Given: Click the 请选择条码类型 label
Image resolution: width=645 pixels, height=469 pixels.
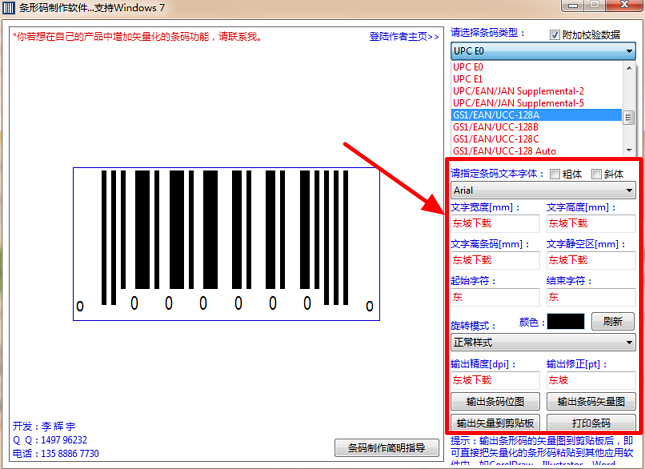Looking at the screenshot, I should [x=488, y=33].
